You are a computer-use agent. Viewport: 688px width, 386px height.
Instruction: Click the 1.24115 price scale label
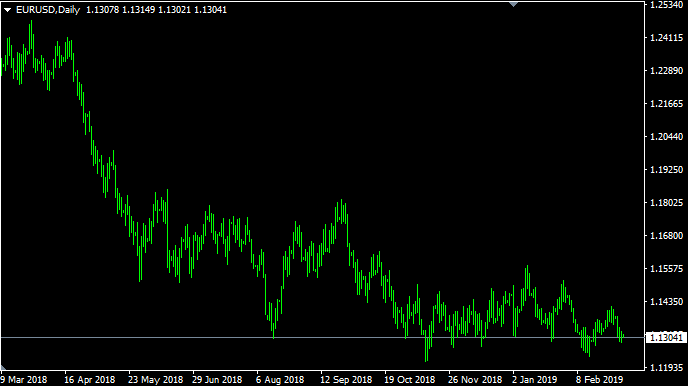click(666, 38)
